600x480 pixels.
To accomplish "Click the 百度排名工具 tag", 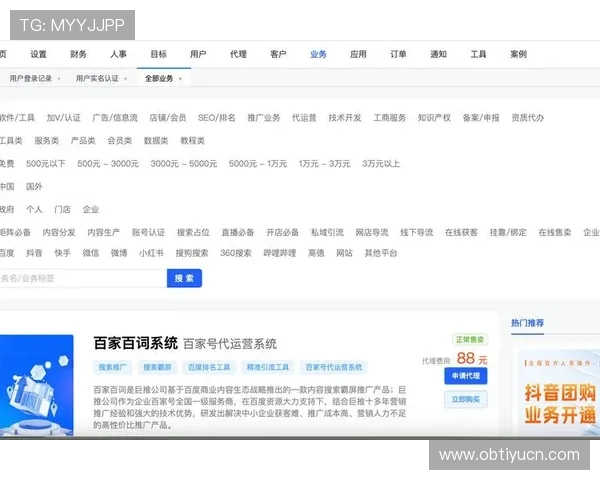I will tap(209, 367).
